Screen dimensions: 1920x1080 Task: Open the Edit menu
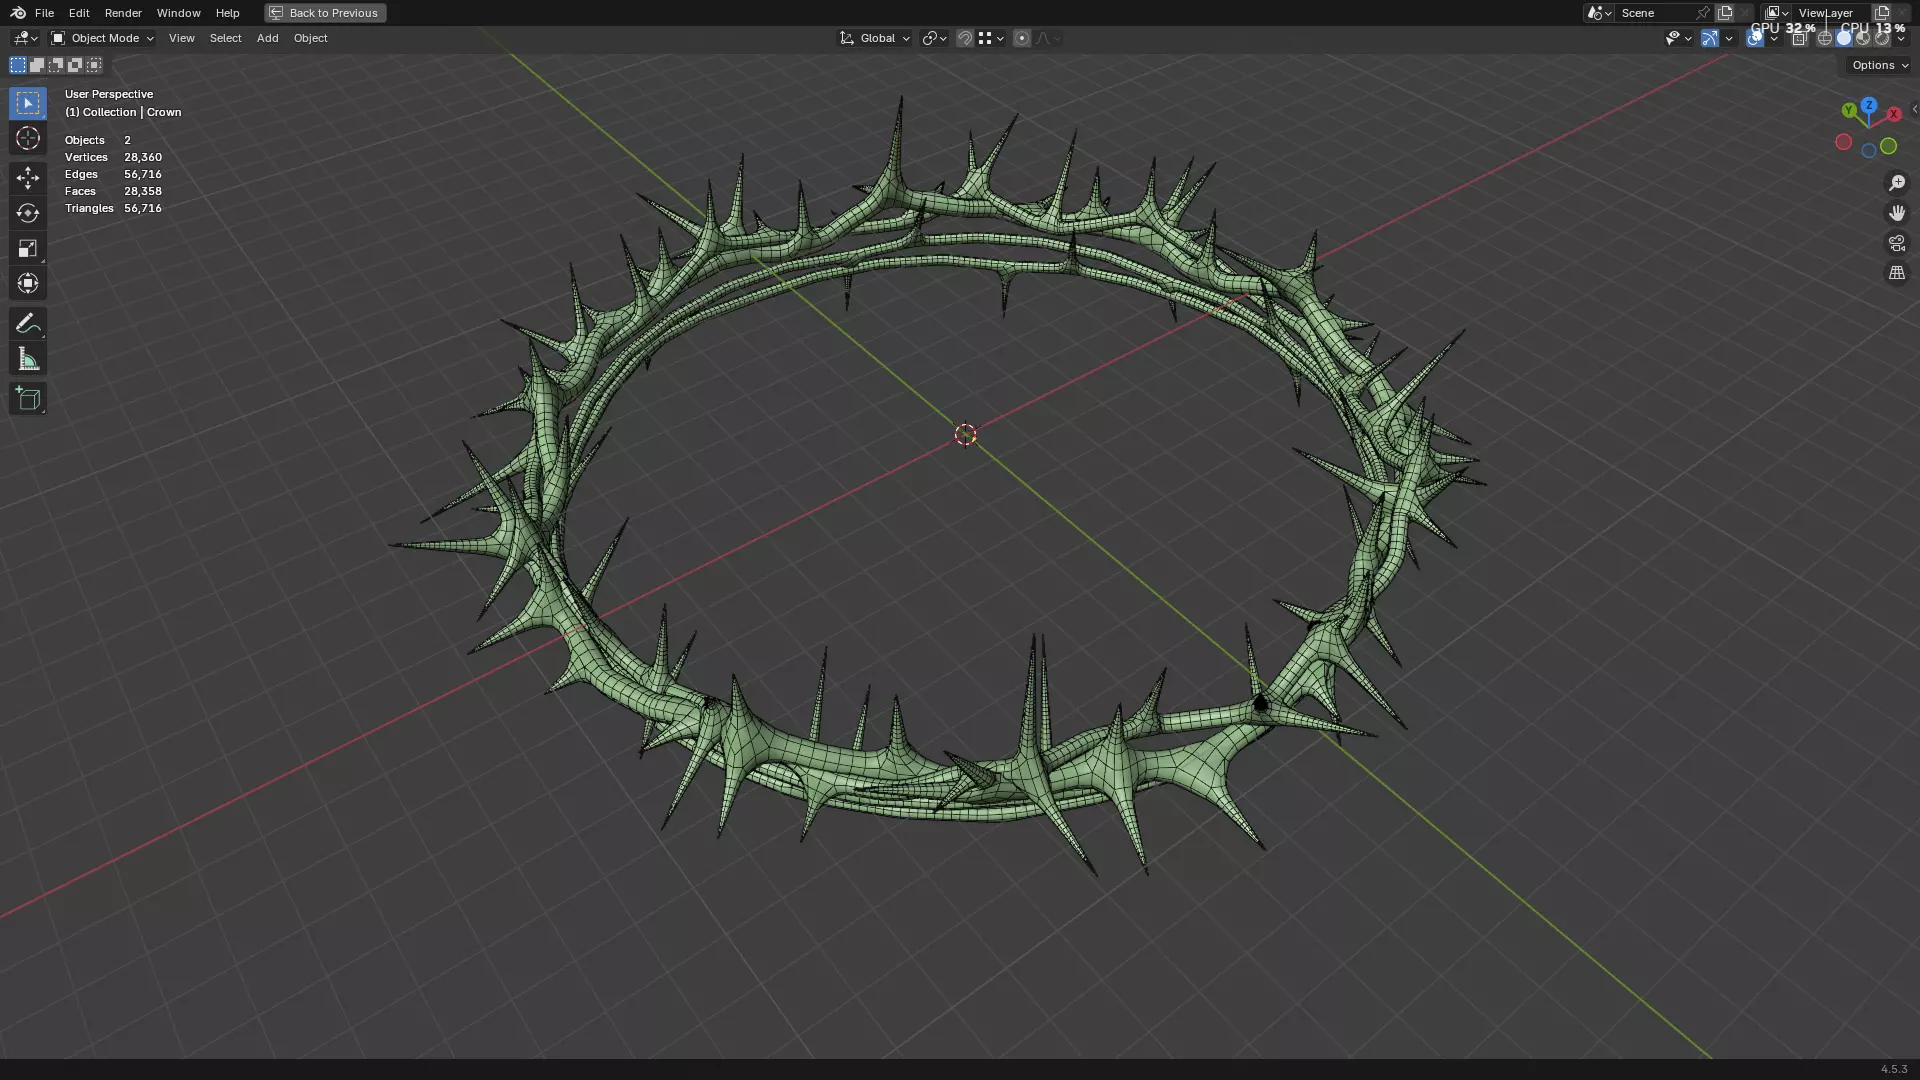79,13
